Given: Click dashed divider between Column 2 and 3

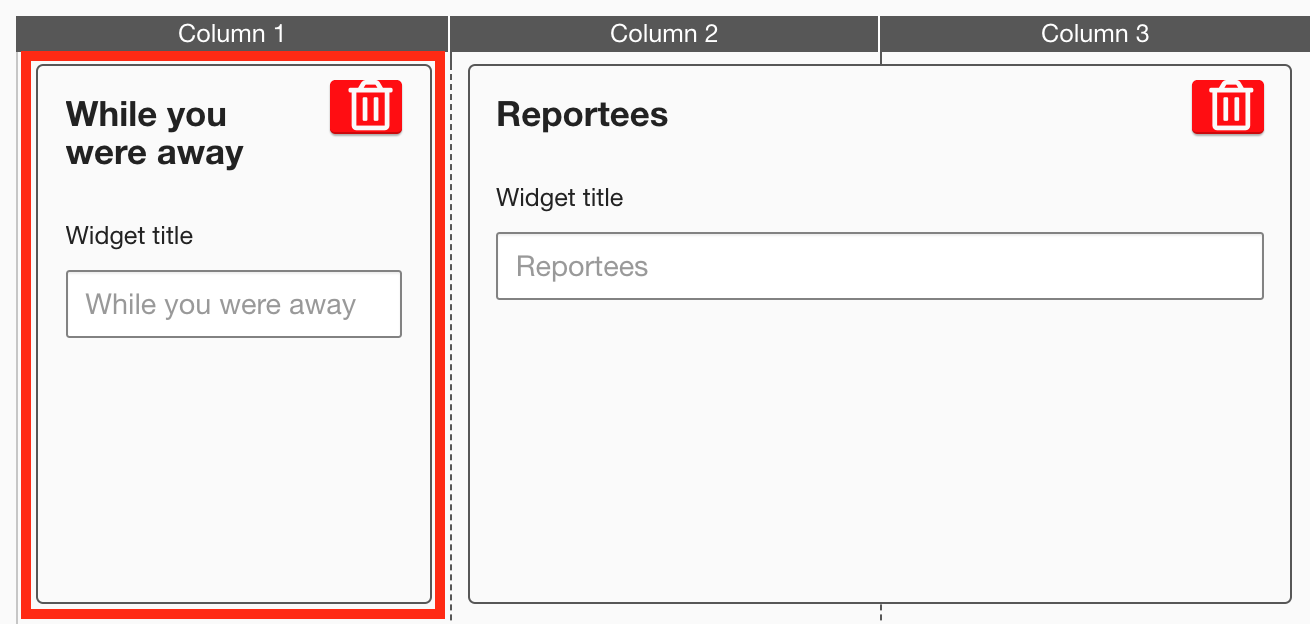Looking at the screenshot, I should coord(881,612).
